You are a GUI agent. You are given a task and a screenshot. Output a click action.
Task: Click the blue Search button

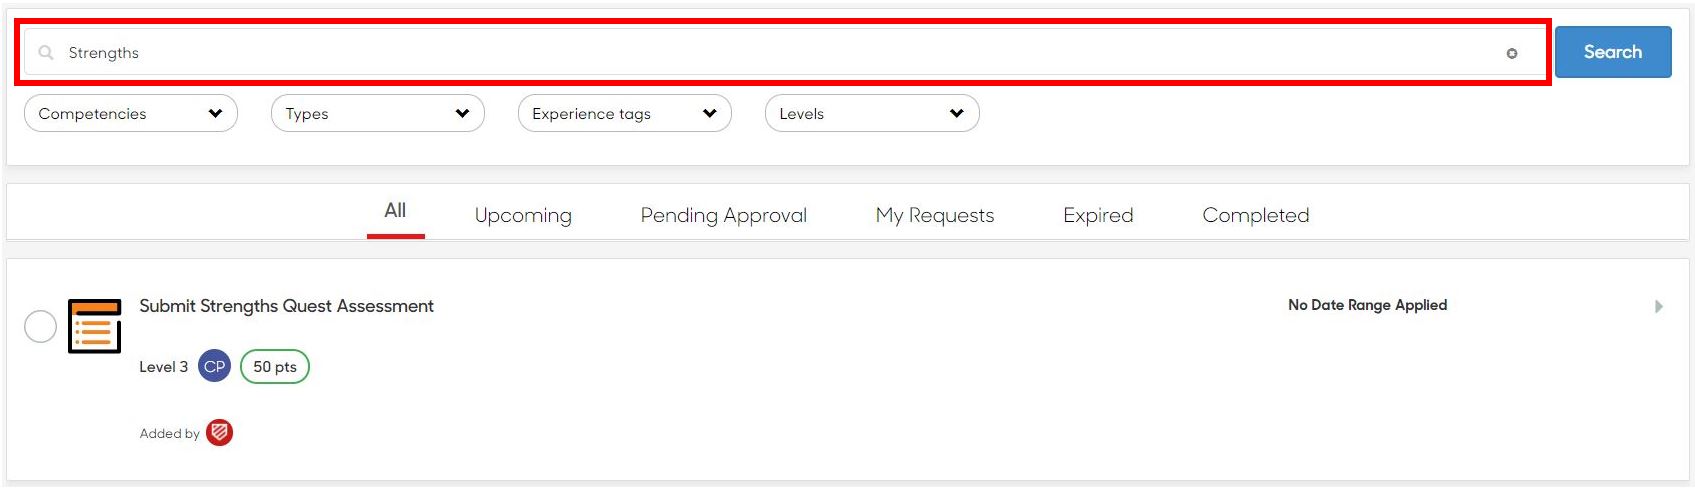tap(1612, 52)
